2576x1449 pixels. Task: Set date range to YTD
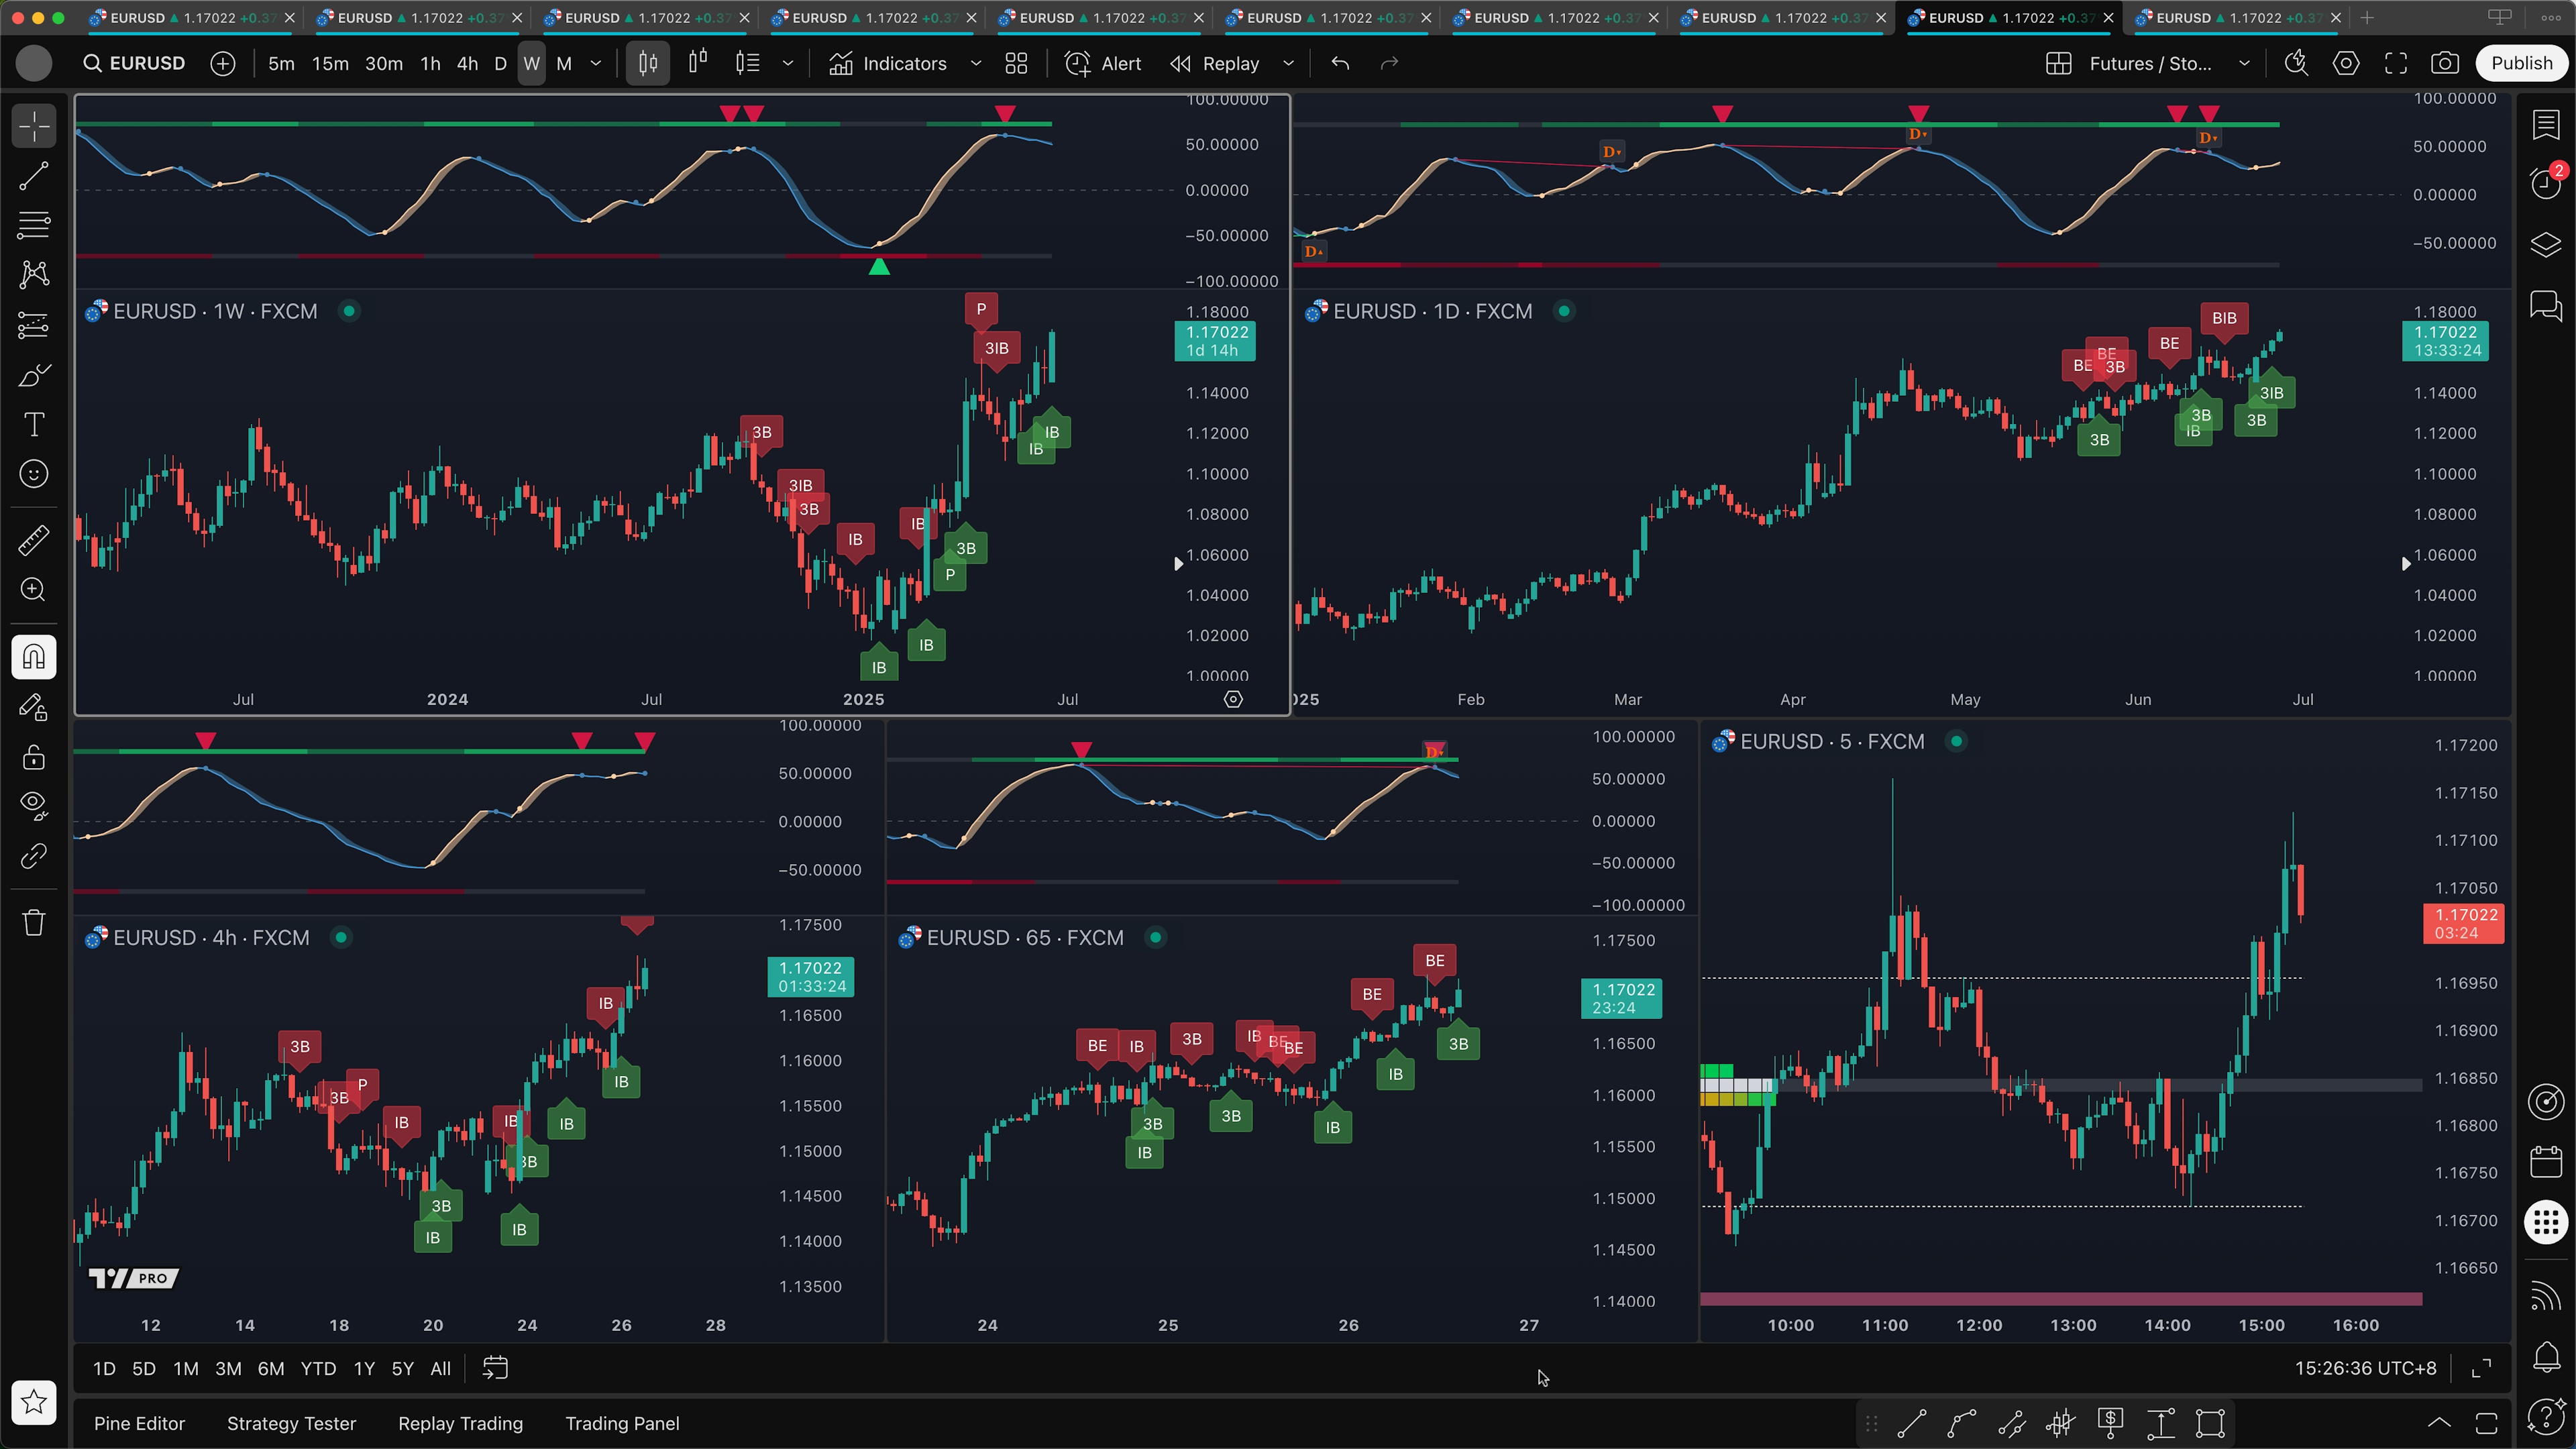318,1368
